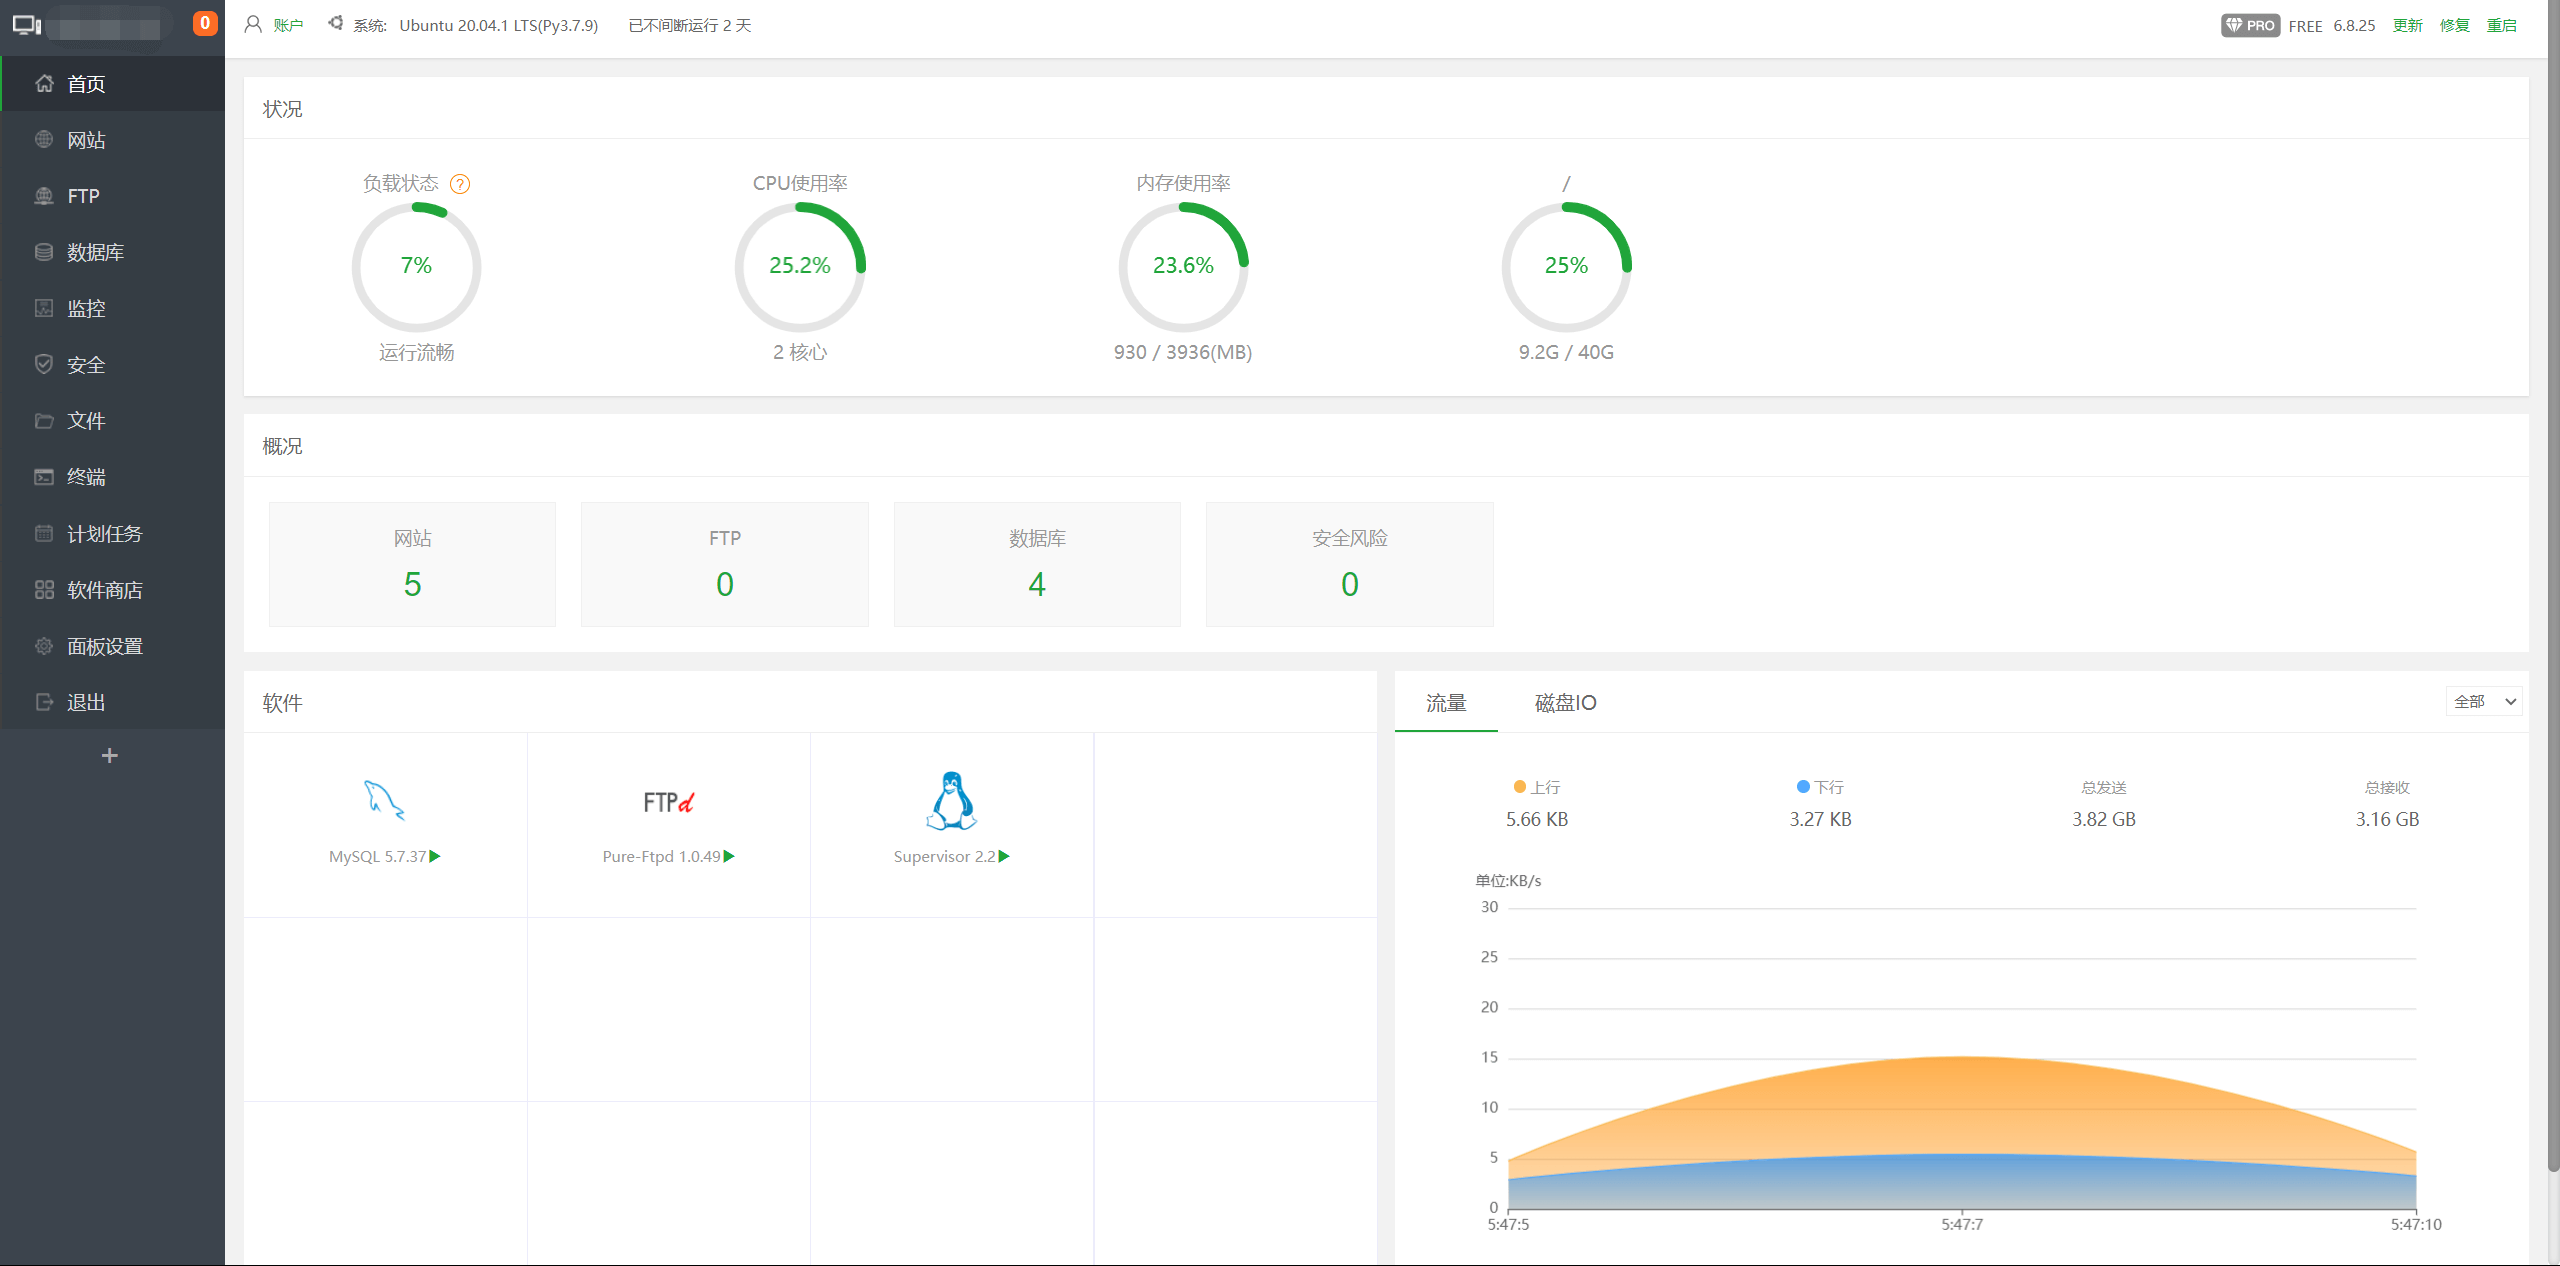This screenshot has width=2560, height=1266.
Task: Click the PRO diamond badge
Action: (x=2250, y=25)
